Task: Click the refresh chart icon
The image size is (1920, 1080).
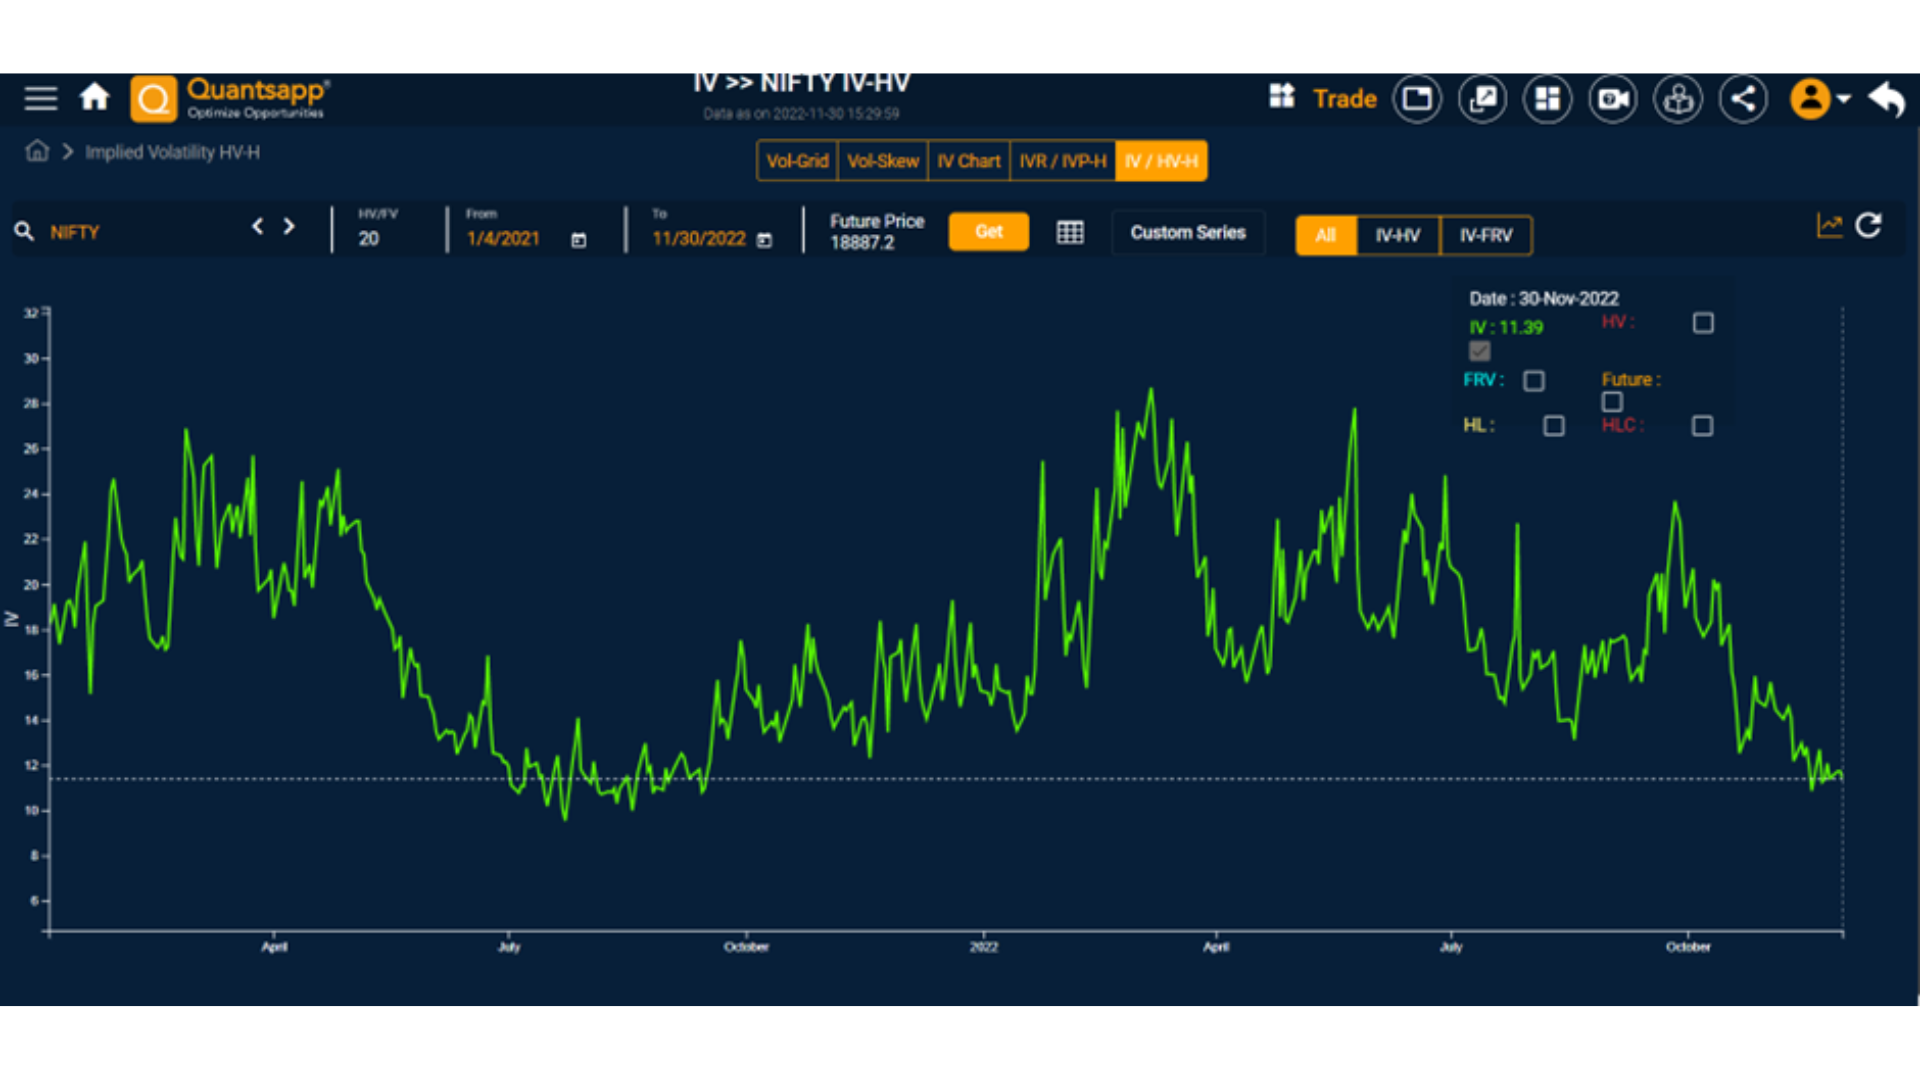Action: pos(1868,226)
